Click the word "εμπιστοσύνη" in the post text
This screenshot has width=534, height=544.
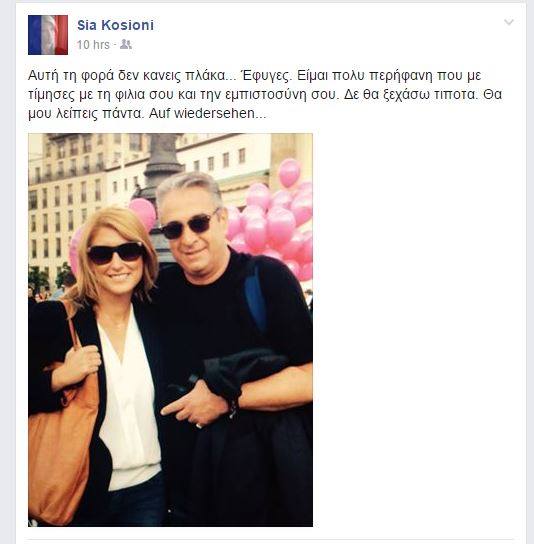[266, 95]
